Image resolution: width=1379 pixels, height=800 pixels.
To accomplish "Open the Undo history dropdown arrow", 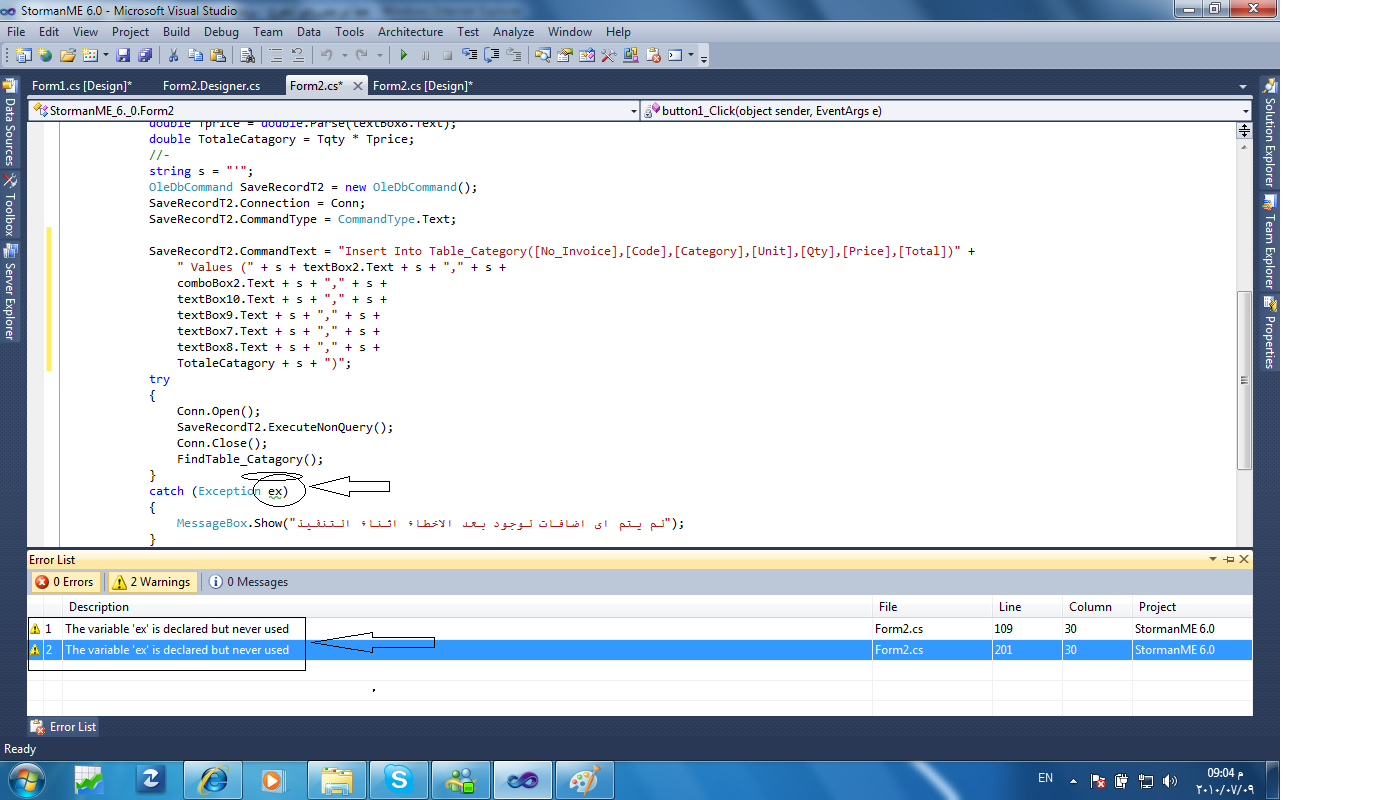I will pos(344,55).
